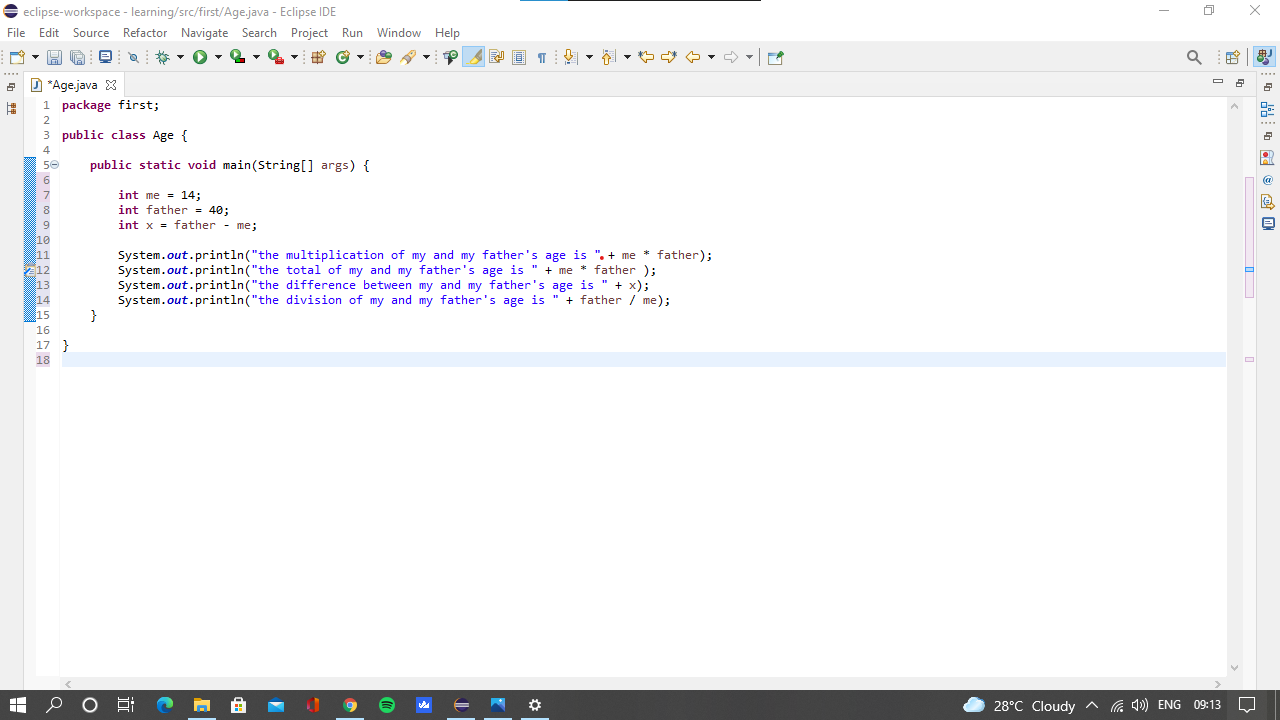Open the Outline view from right trim
Viewport: 1280px width, 720px height.
tap(1268, 109)
